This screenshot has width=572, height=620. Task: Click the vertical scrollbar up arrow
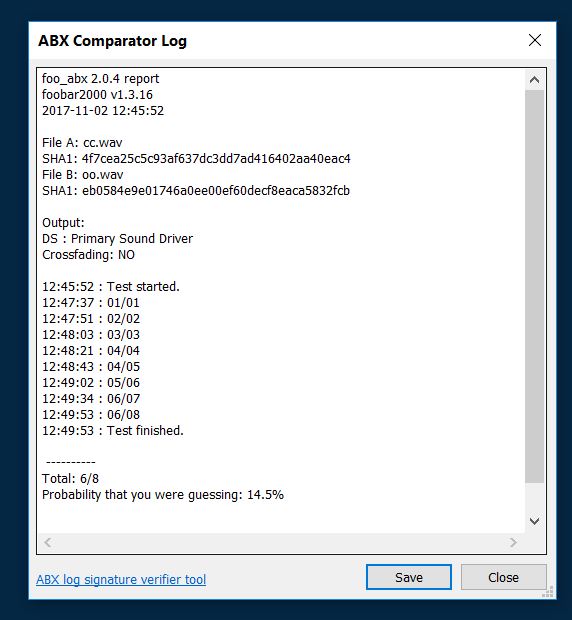(534, 80)
